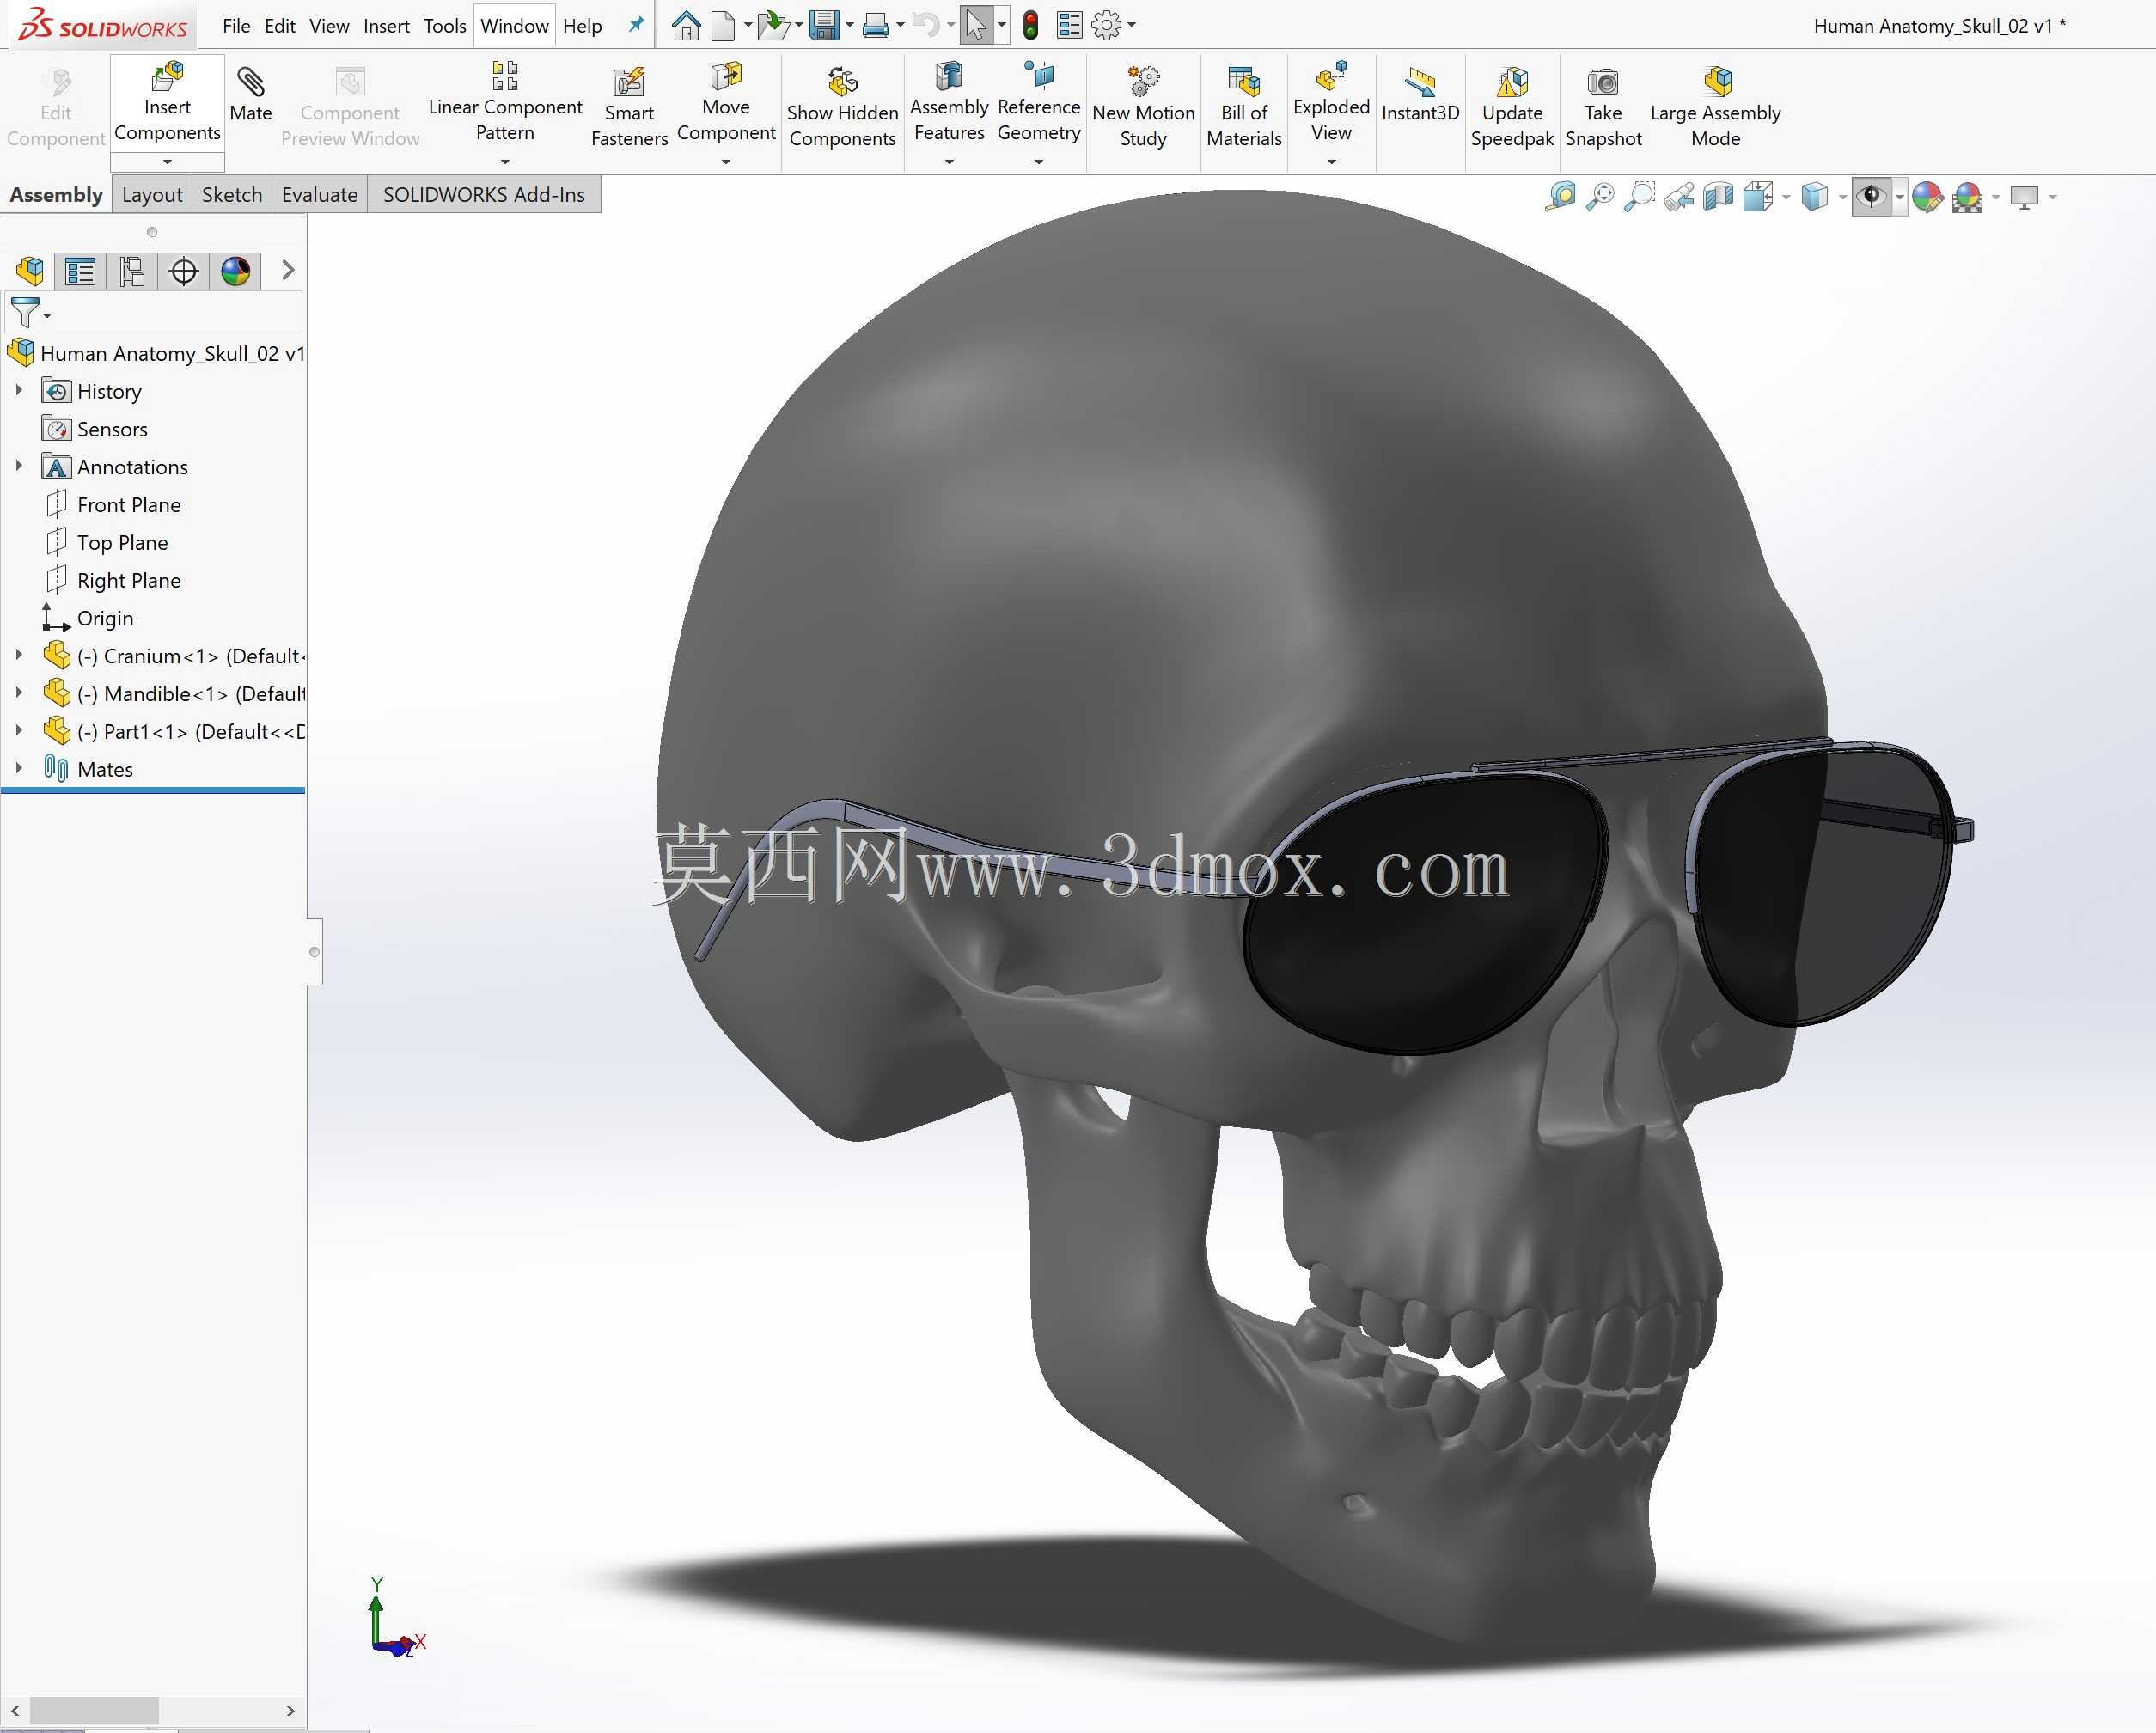The image size is (2156, 1733).
Task: Click the Home icon in quick toolbar
Action: (686, 25)
